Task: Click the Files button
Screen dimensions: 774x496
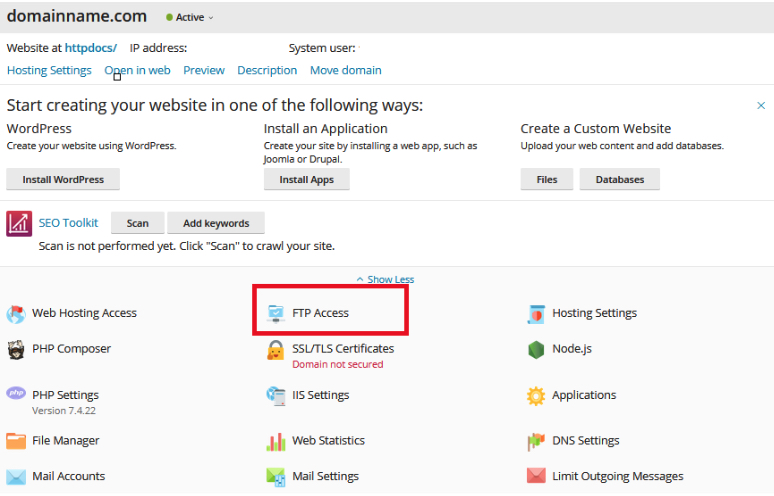Action: coord(547,180)
